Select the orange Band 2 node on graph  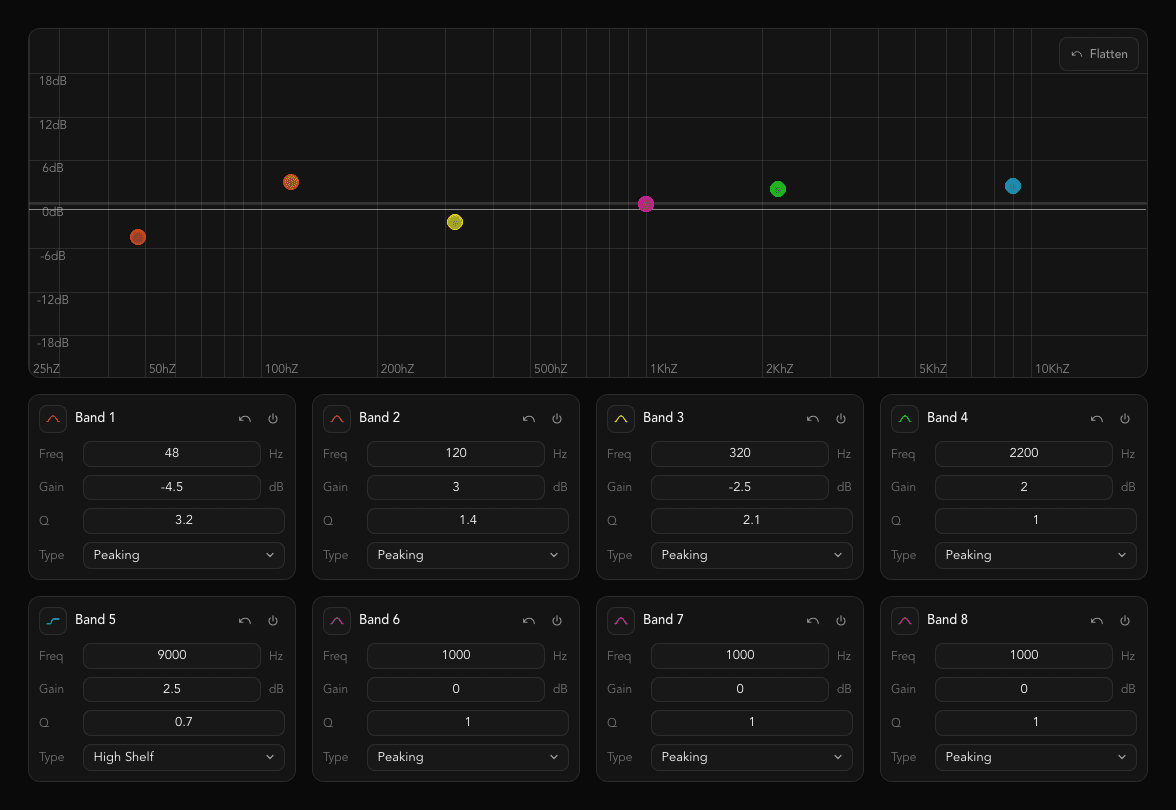291,182
